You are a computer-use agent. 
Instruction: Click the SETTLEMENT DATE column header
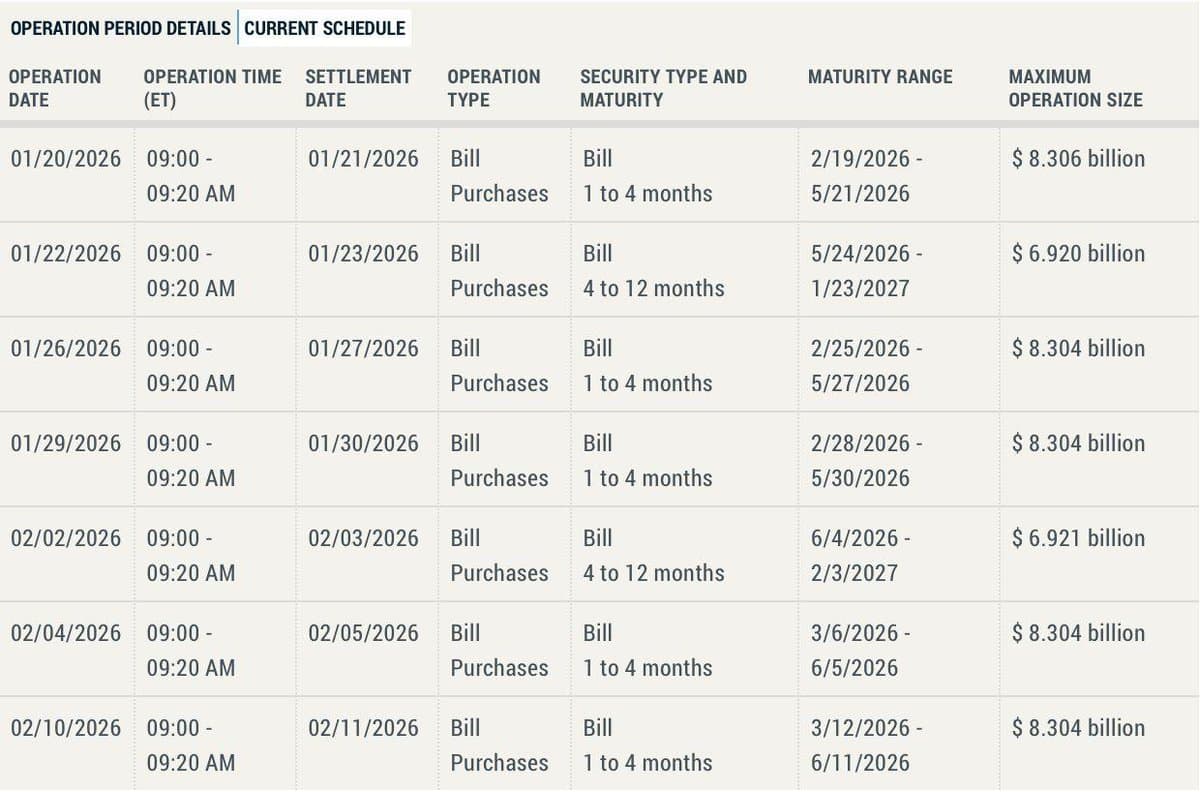tap(357, 88)
